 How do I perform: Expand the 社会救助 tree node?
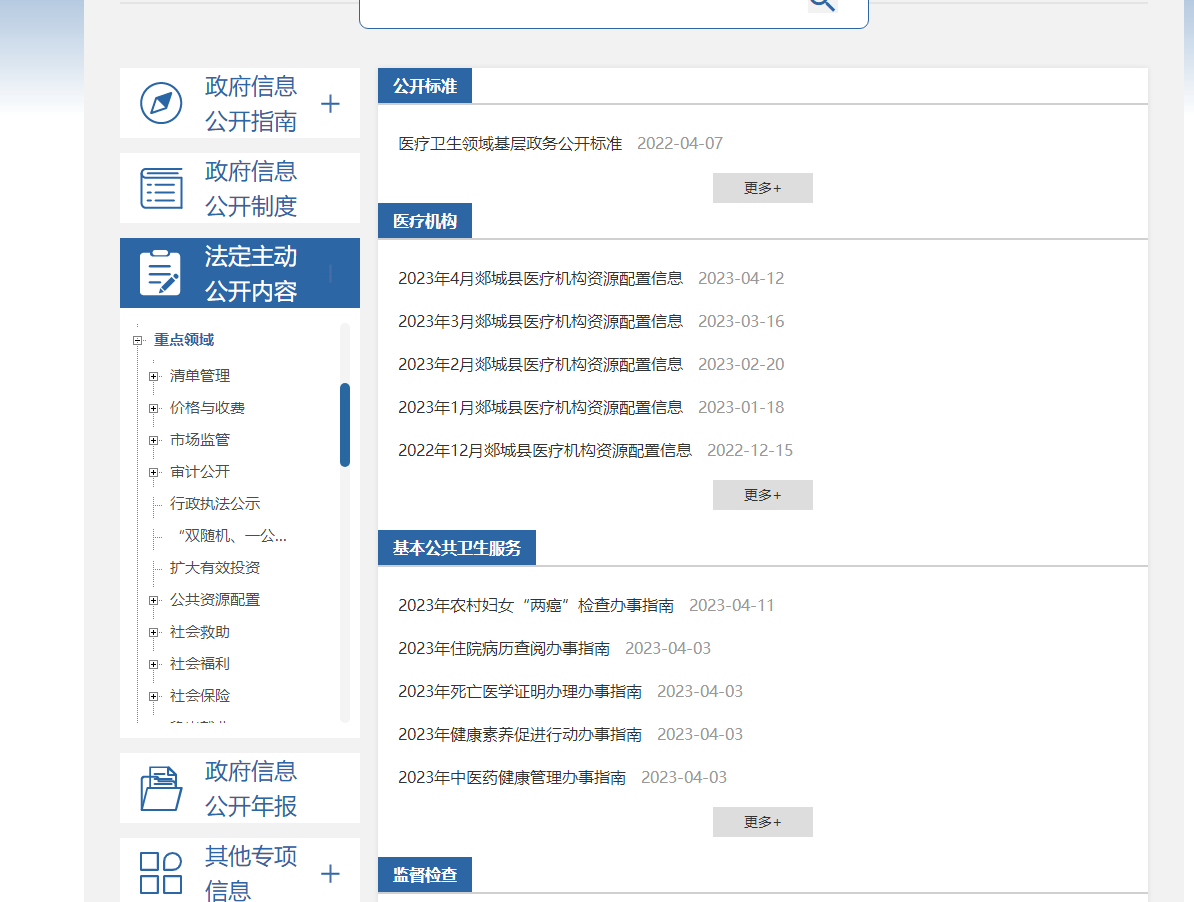(x=154, y=632)
